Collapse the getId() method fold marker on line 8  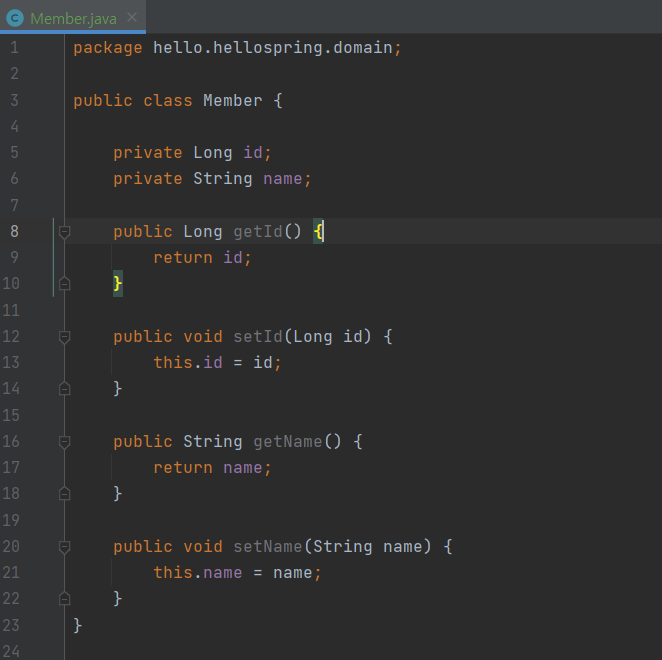tap(64, 232)
